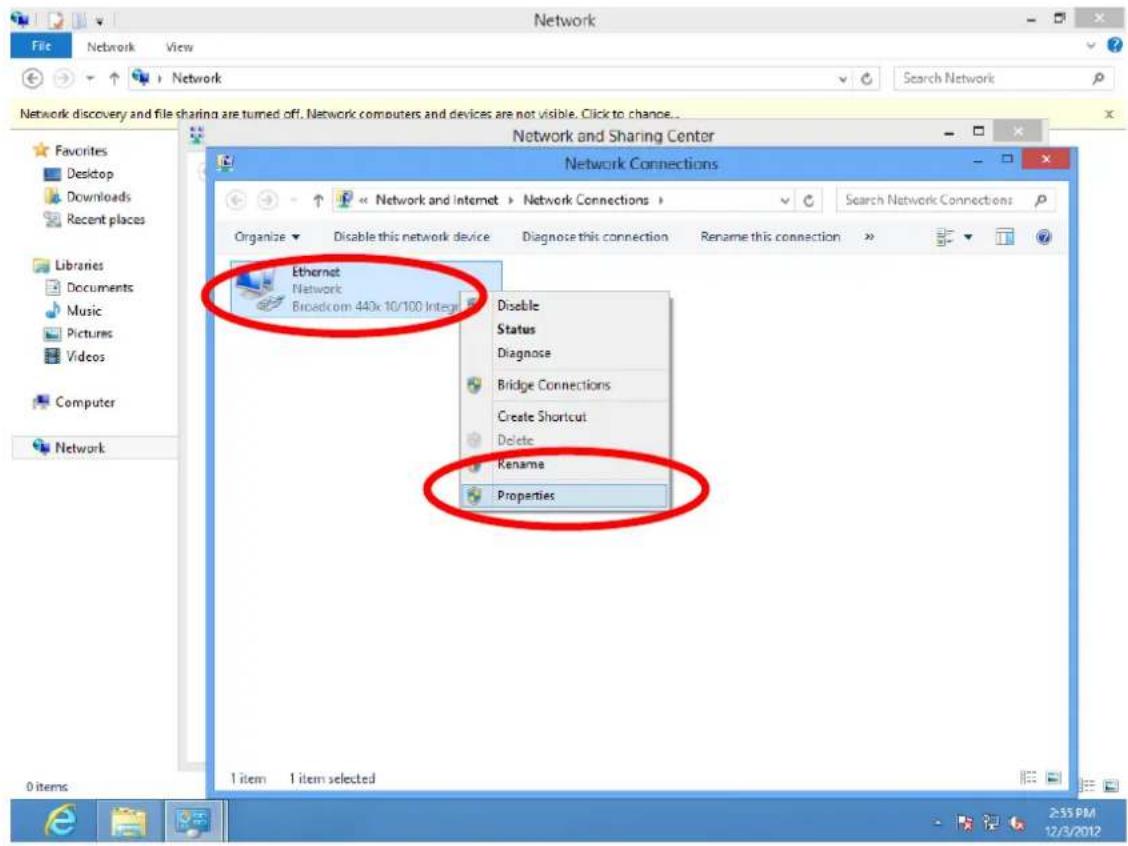Open the Network ribbon tab

point(111,47)
